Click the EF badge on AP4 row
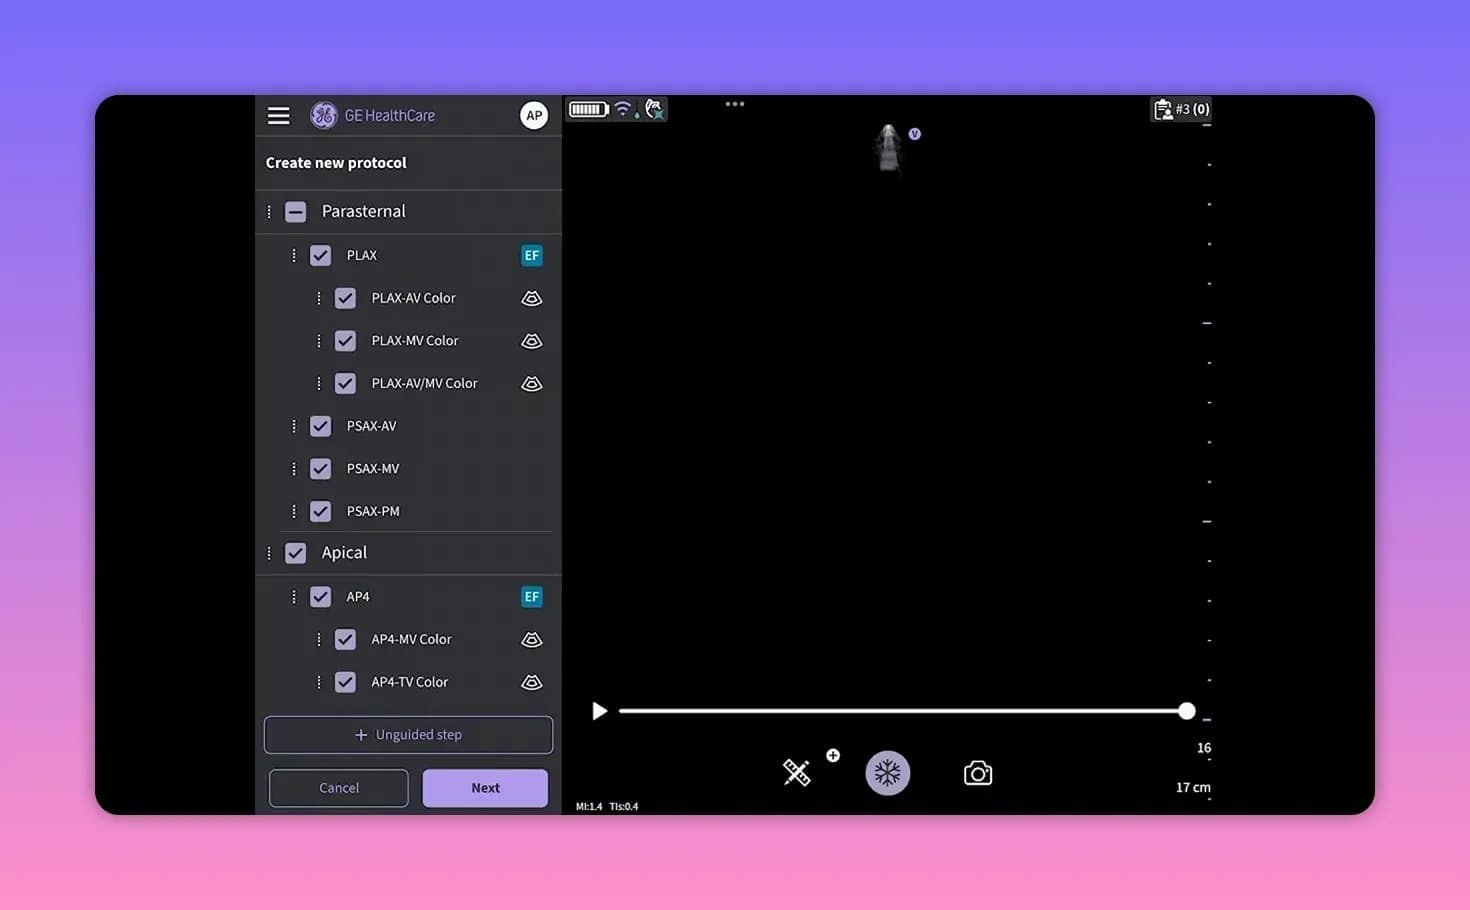 click(x=532, y=597)
